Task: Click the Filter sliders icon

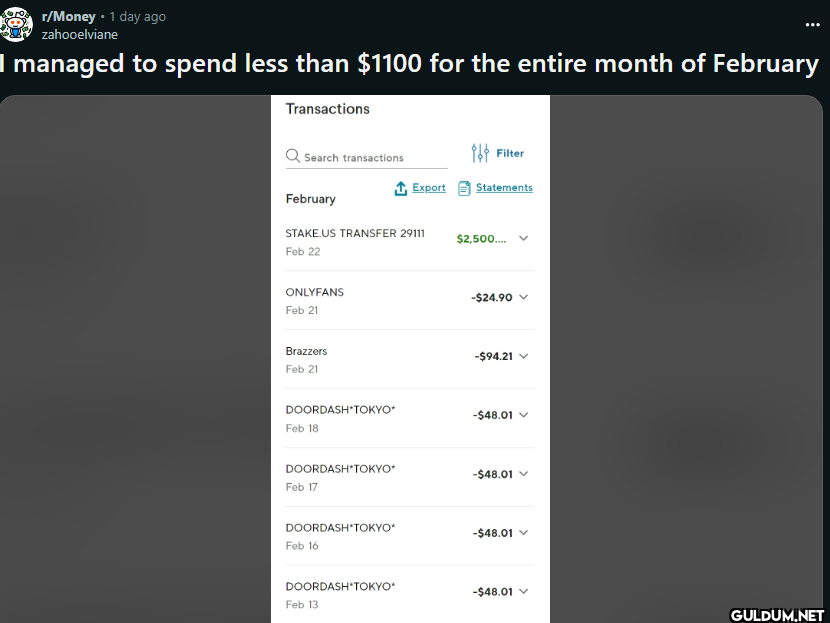Action: (x=480, y=153)
